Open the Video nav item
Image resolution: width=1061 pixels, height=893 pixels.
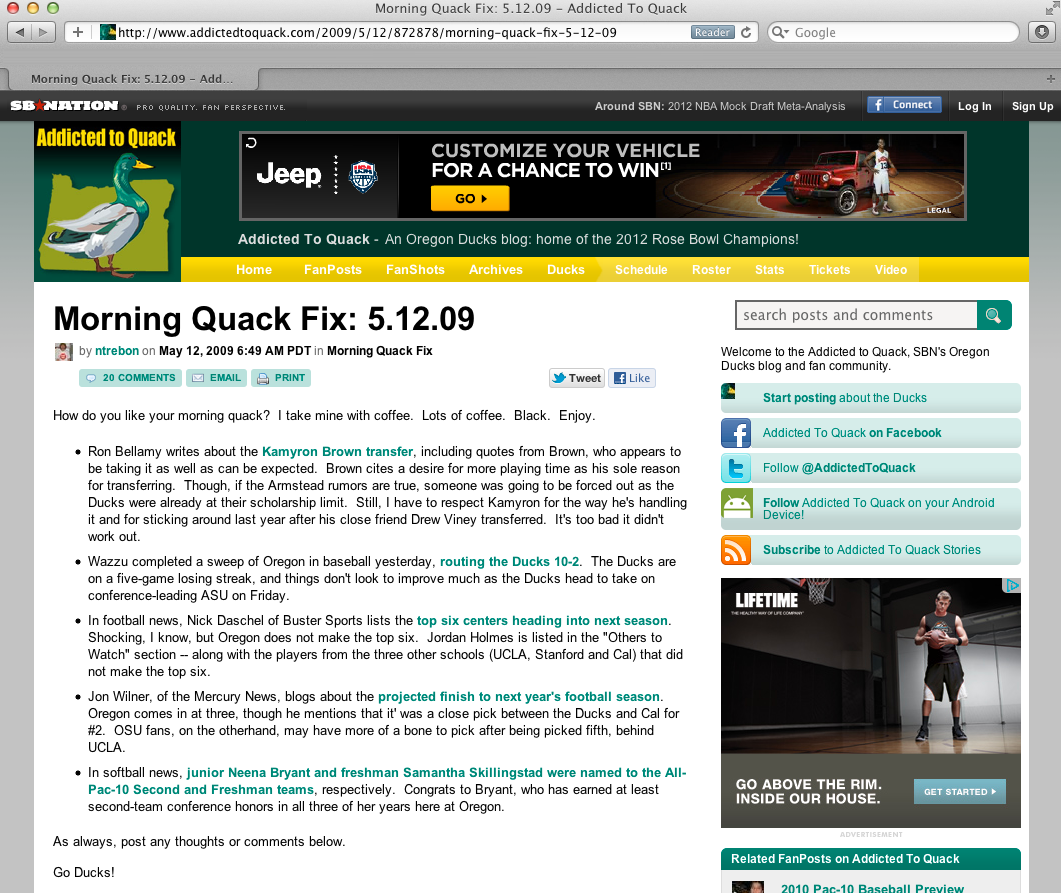[x=890, y=269]
